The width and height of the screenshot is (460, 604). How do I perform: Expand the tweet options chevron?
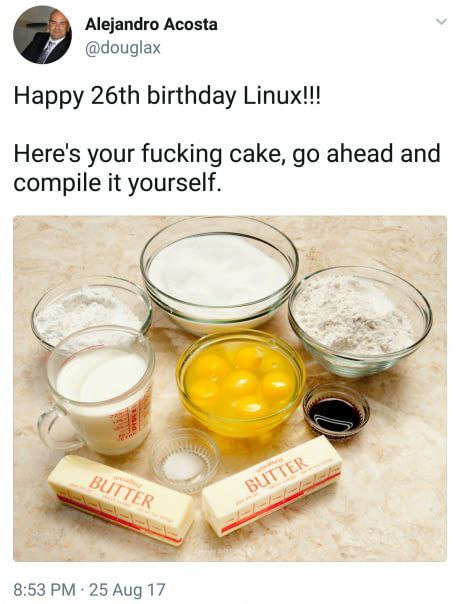pos(442,21)
